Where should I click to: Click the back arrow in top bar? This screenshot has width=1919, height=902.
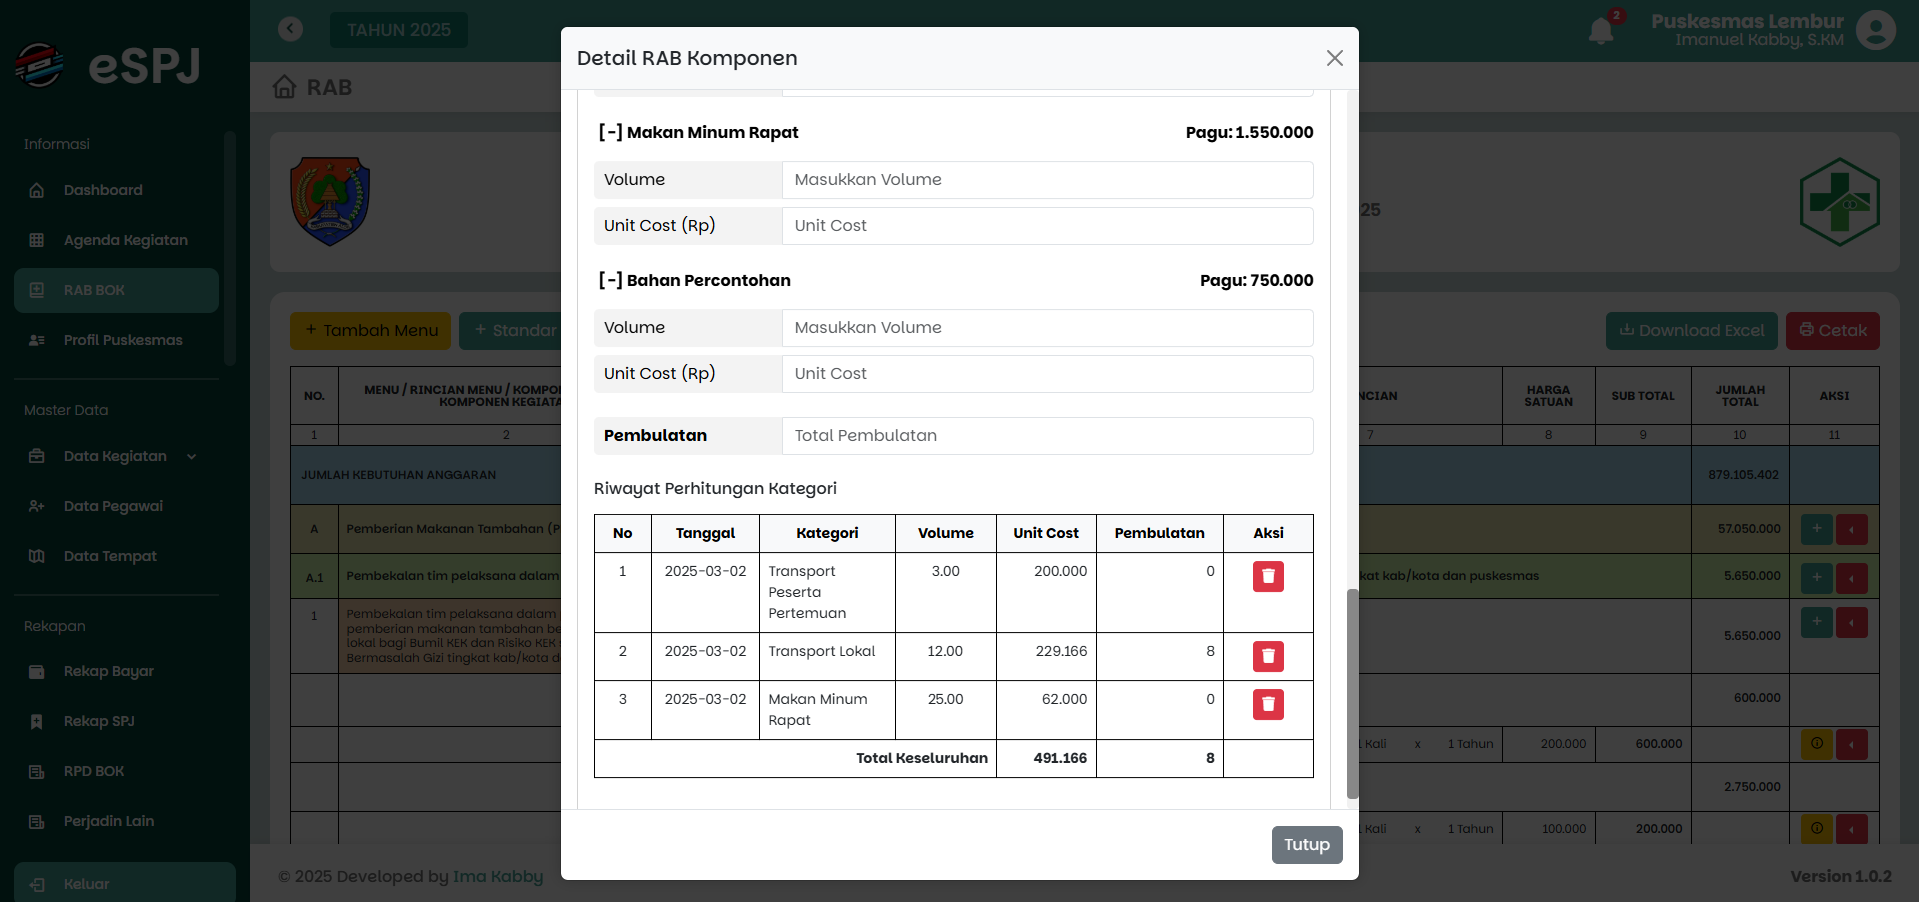tap(290, 29)
